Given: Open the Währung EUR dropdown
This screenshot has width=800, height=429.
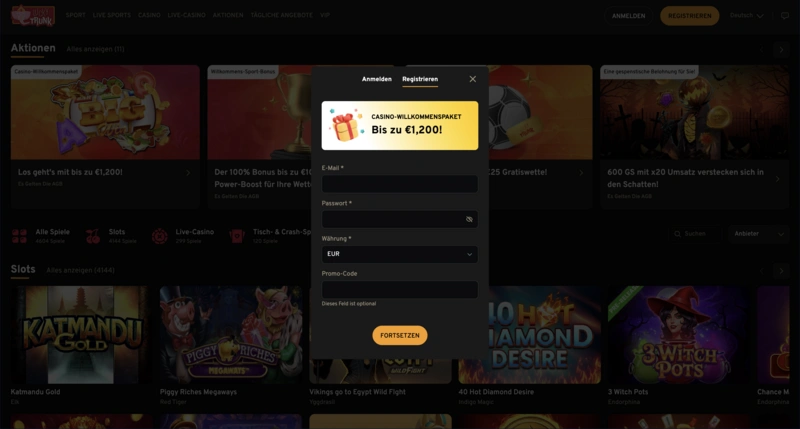Looking at the screenshot, I should click(x=399, y=254).
